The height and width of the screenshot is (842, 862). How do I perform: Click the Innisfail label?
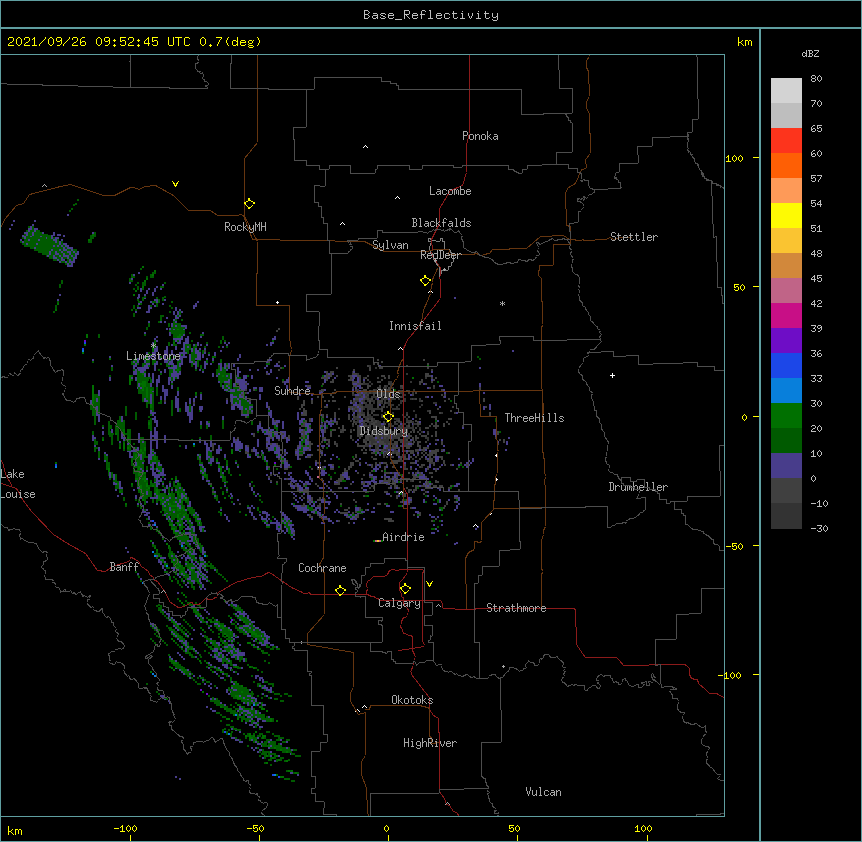click(x=415, y=326)
